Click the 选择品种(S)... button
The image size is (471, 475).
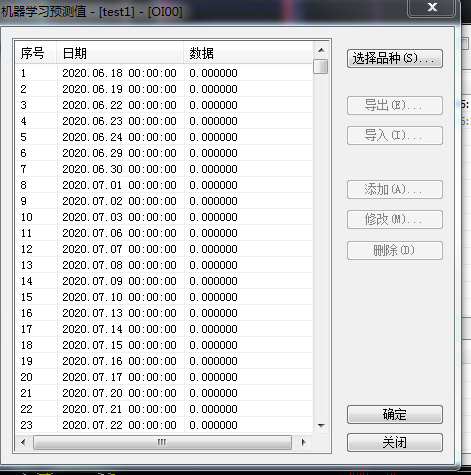click(x=395, y=59)
